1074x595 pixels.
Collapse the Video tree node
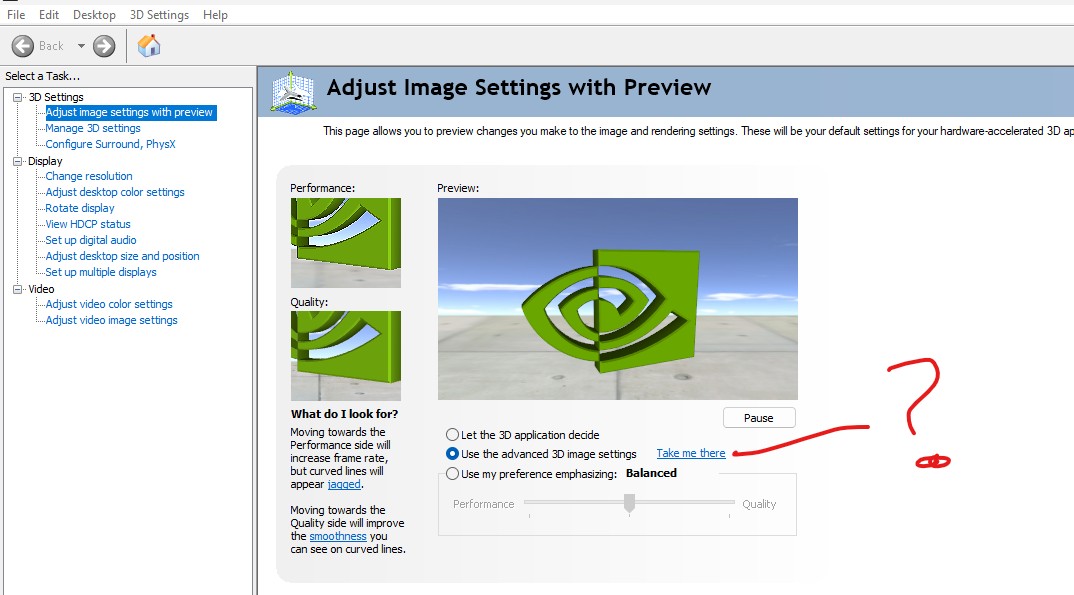[x=17, y=289]
